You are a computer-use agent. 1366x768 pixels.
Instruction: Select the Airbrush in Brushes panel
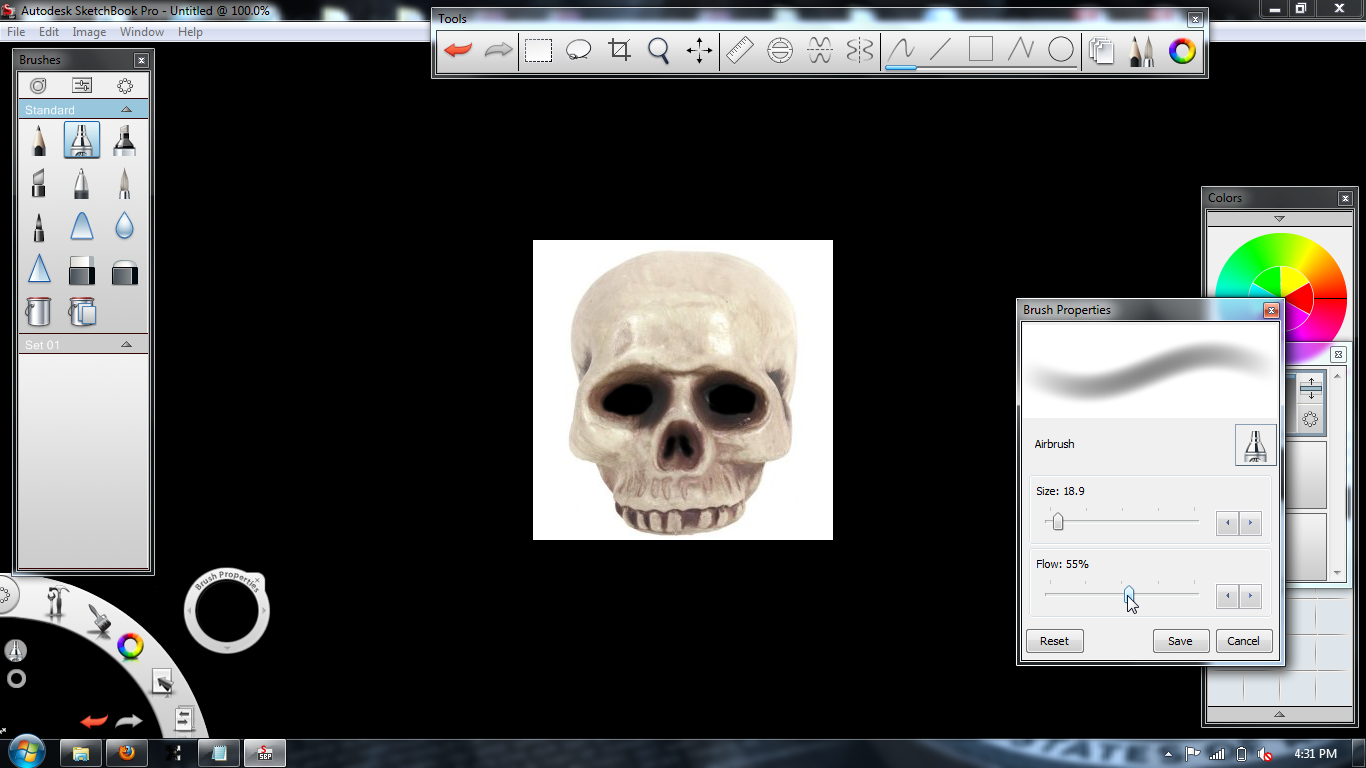(82, 140)
